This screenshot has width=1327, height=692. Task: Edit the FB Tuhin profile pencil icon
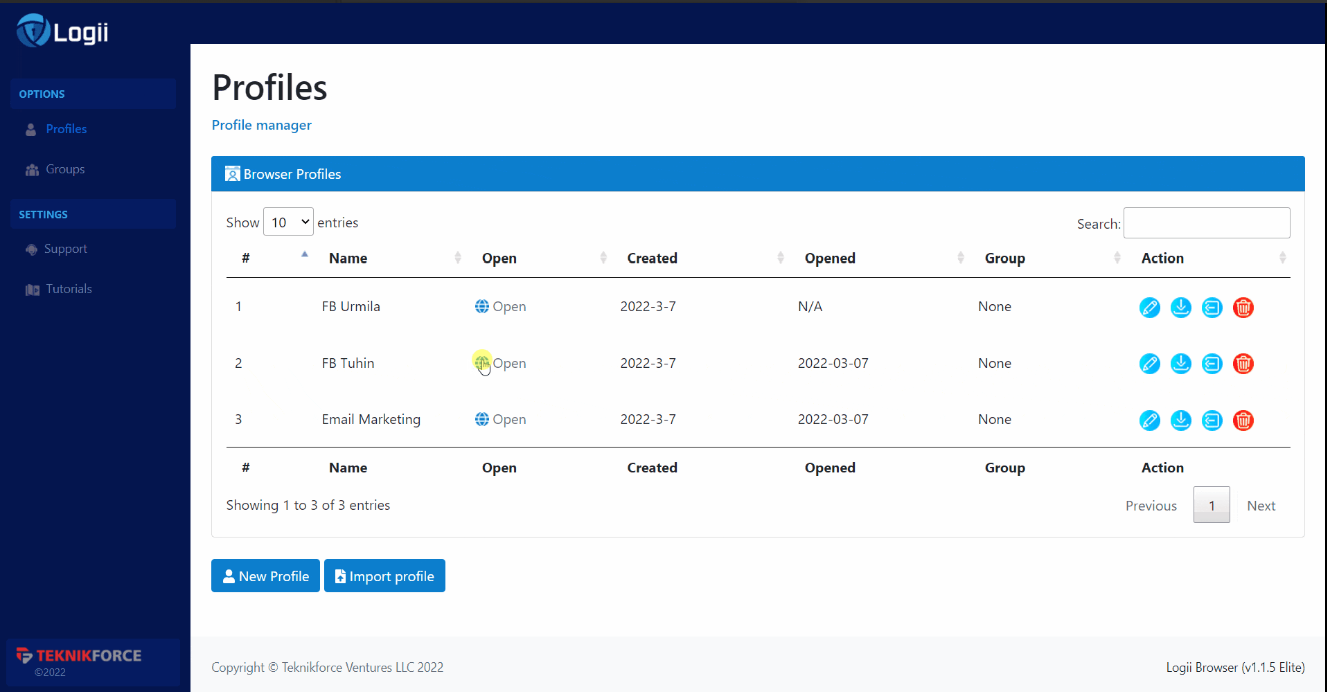tap(1150, 363)
